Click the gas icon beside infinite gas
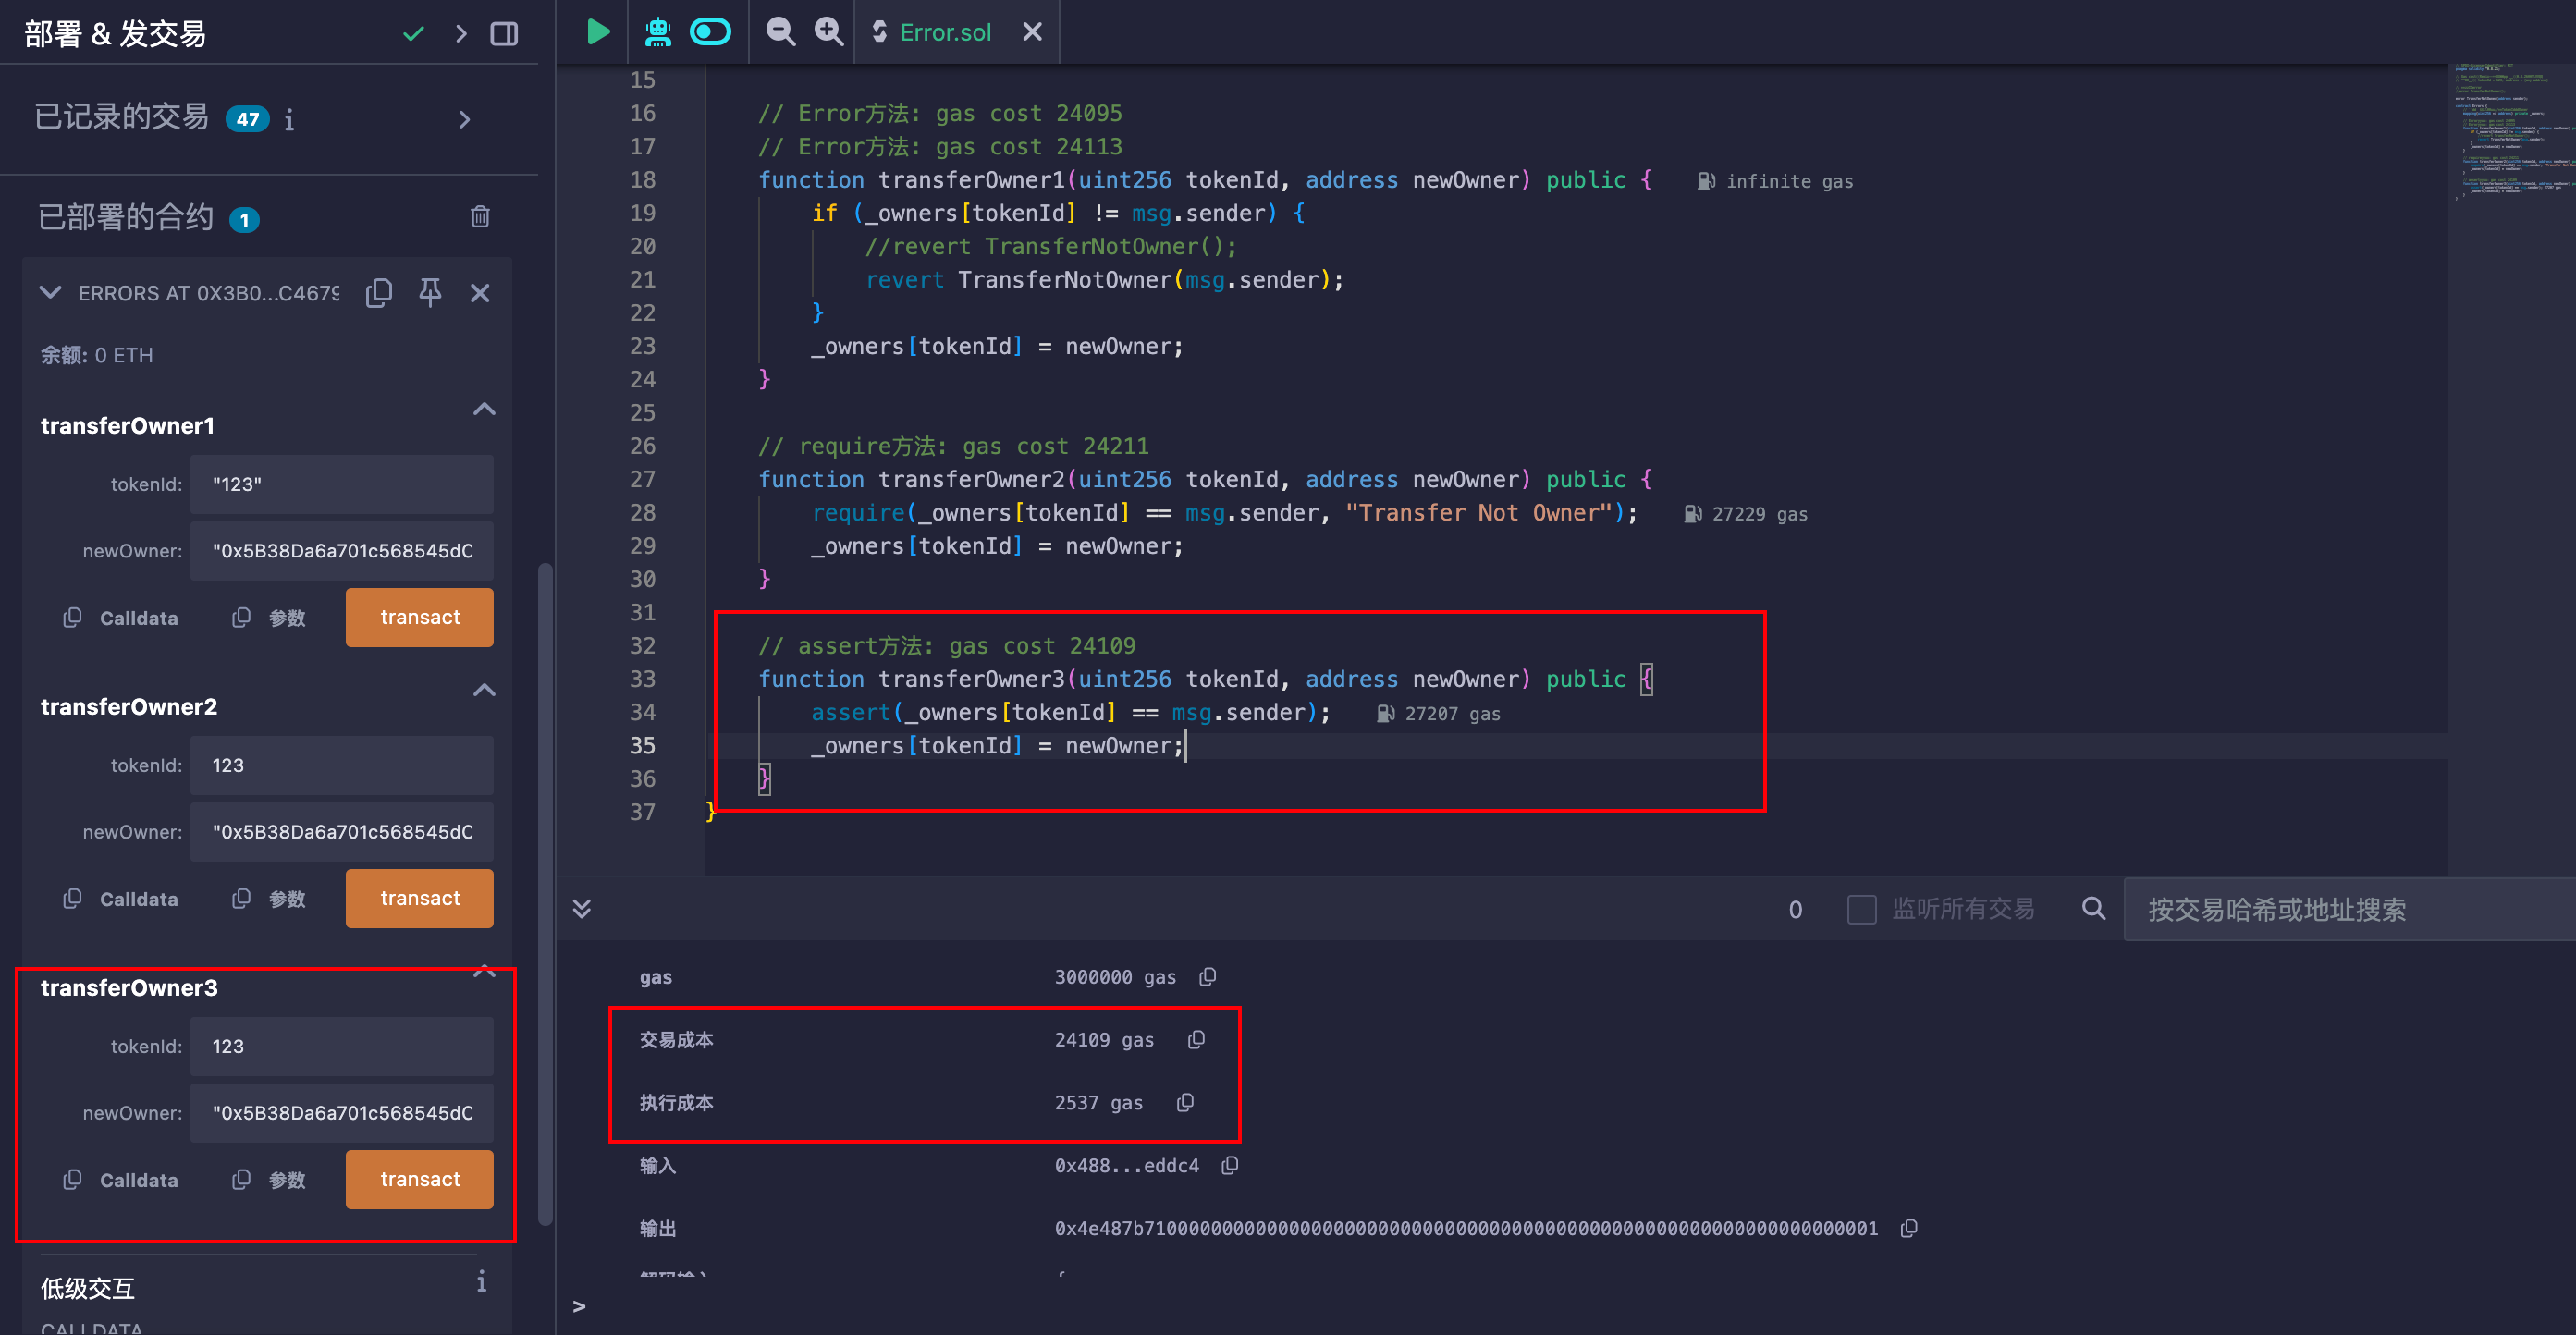The width and height of the screenshot is (2576, 1335). pyautogui.click(x=1706, y=181)
